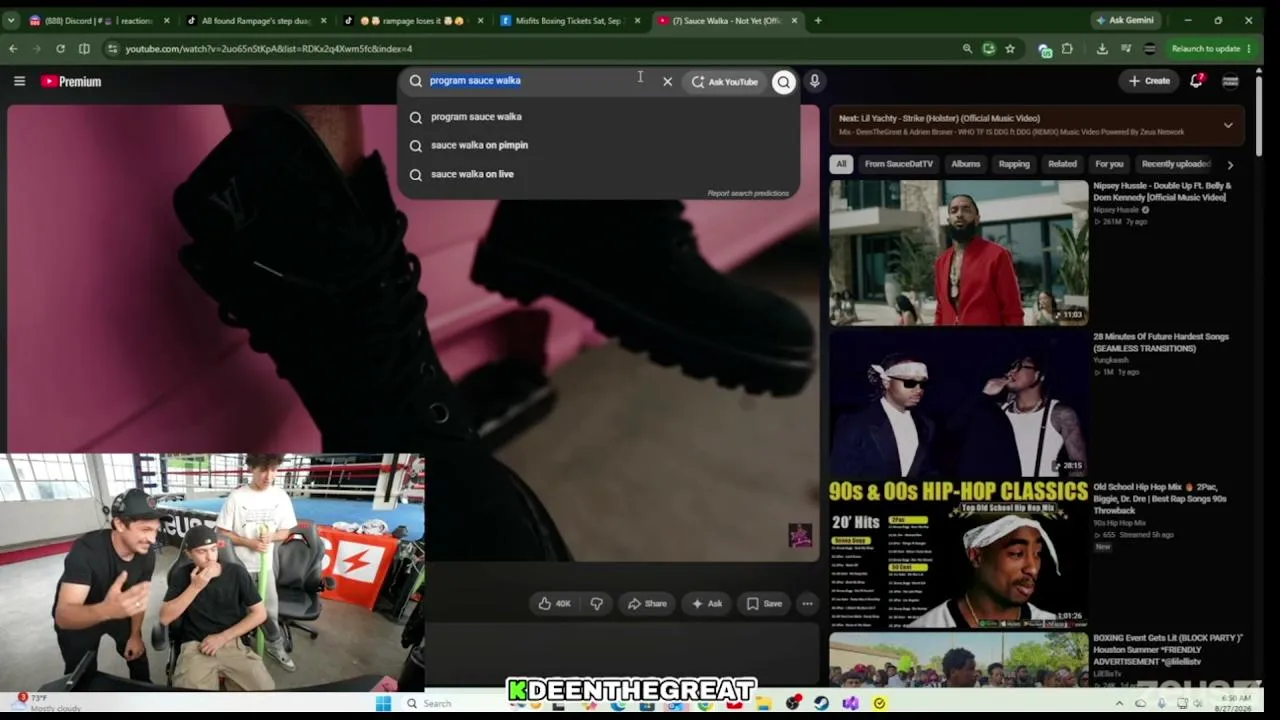The width and height of the screenshot is (1280, 720).
Task: Choose 'sauce walka on pimpin' suggestion
Action: [x=479, y=145]
